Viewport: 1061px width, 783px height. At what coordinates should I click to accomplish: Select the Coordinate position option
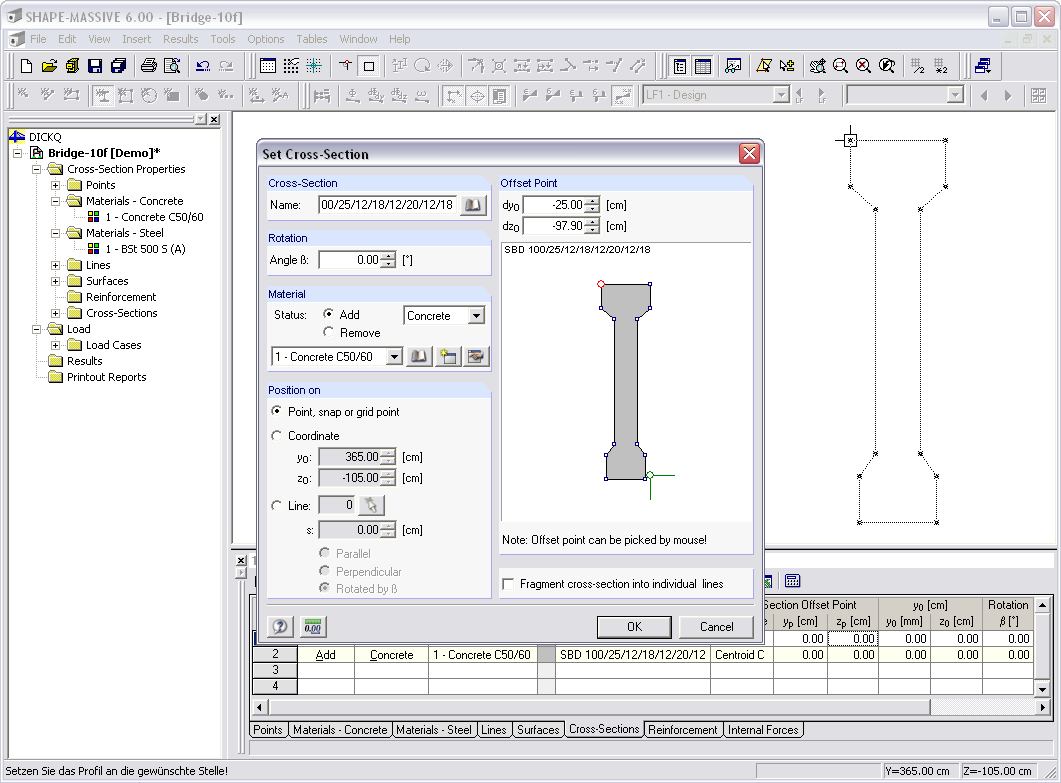[x=277, y=436]
